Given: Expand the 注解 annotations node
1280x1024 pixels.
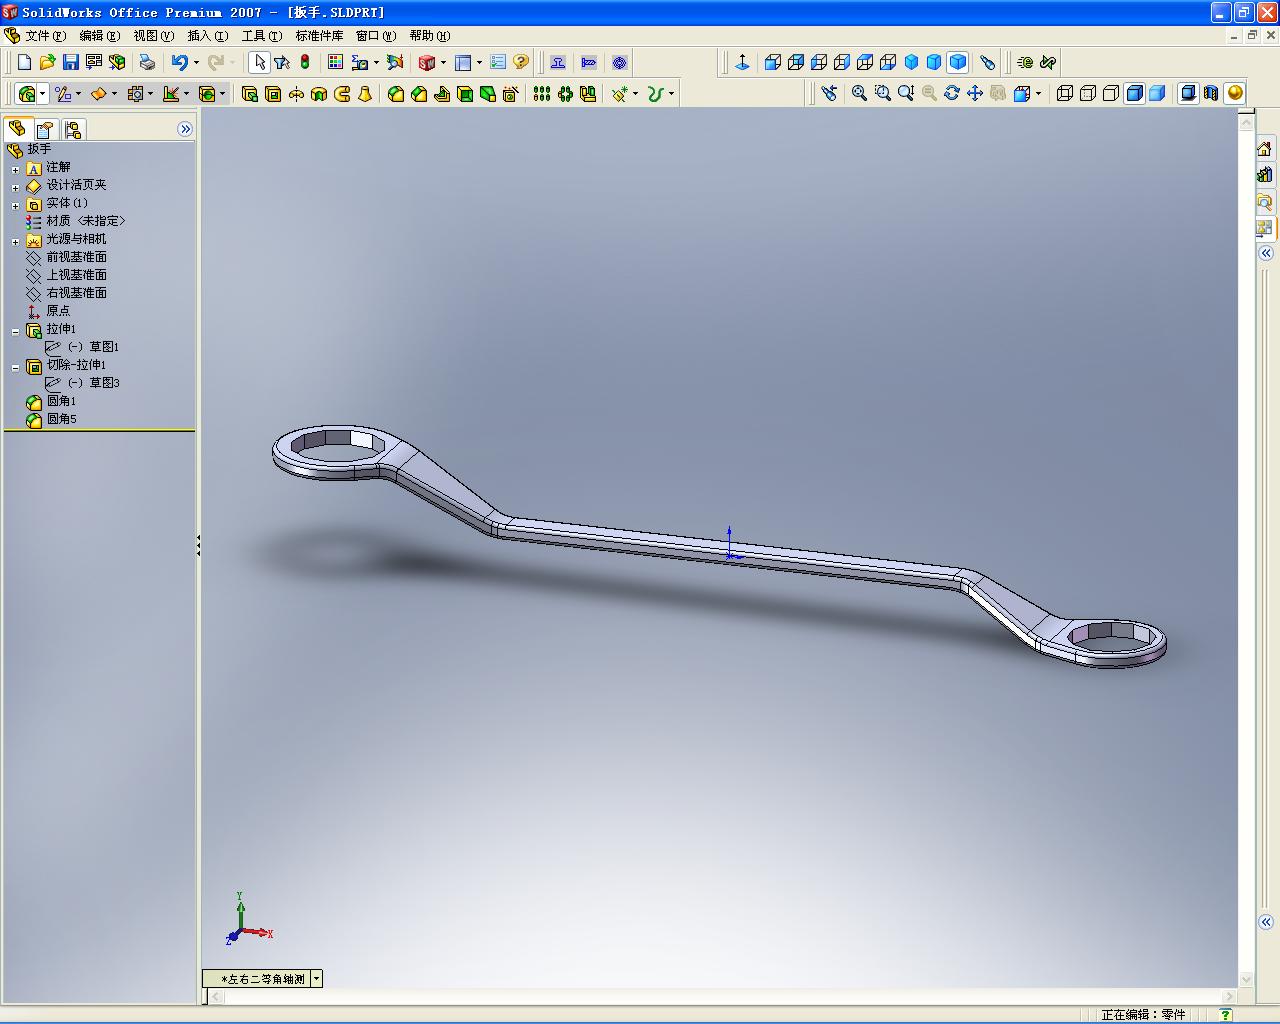Looking at the screenshot, I should [x=15, y=169].
